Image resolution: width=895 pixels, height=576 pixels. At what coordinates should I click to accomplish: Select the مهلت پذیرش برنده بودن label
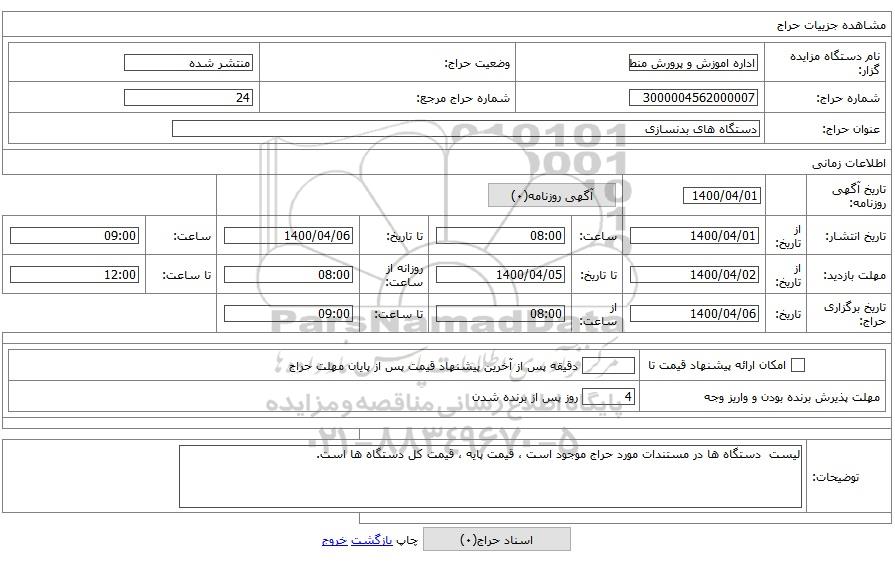[792, 397]
